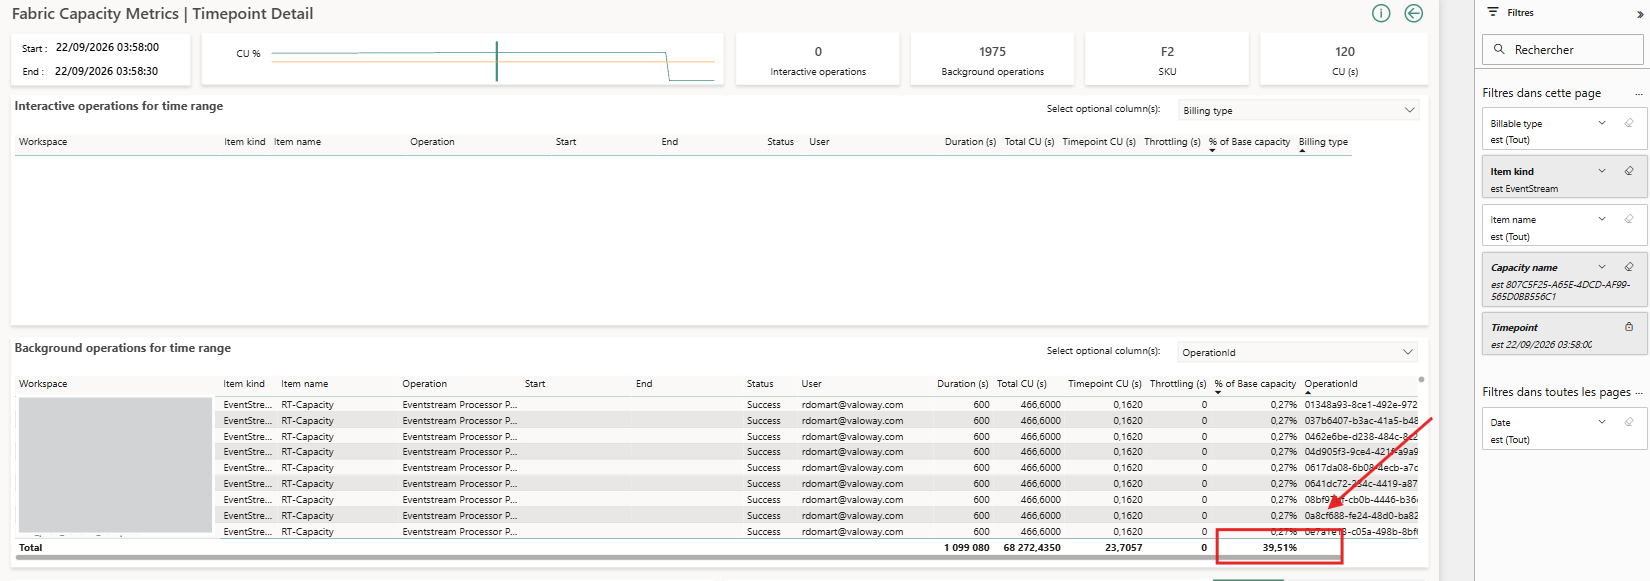
Task: Click End time 22/09/2026 03:58:30 text
Action: pos(106,71)
